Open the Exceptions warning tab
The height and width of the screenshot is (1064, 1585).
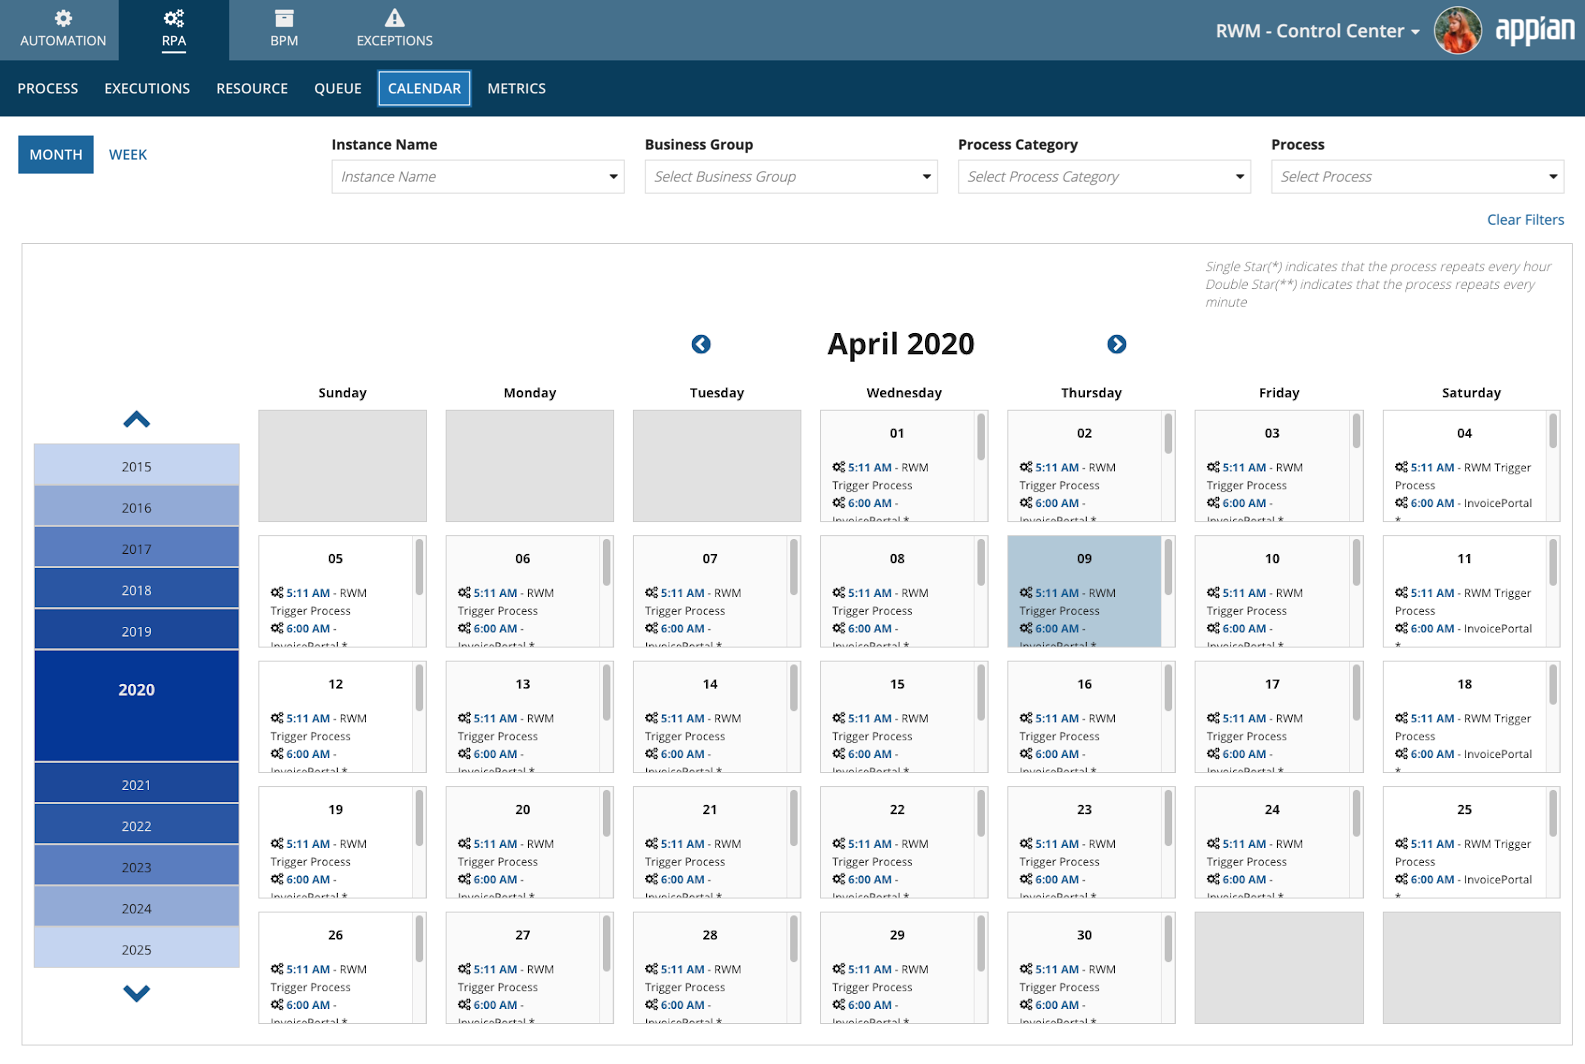(394, 30)
